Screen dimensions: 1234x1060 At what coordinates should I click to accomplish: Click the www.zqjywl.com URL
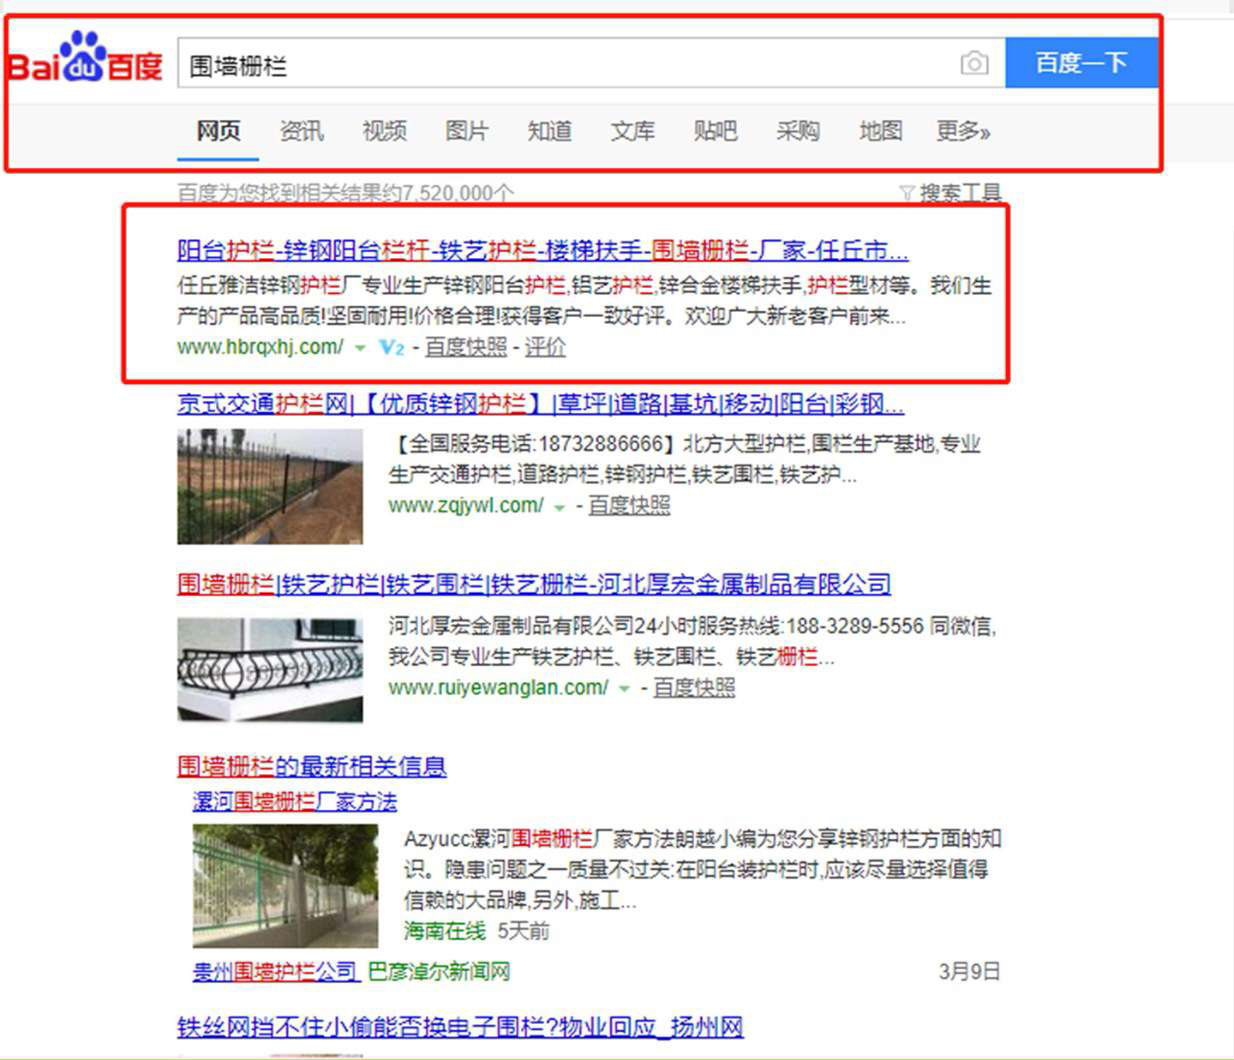[466, 506]
